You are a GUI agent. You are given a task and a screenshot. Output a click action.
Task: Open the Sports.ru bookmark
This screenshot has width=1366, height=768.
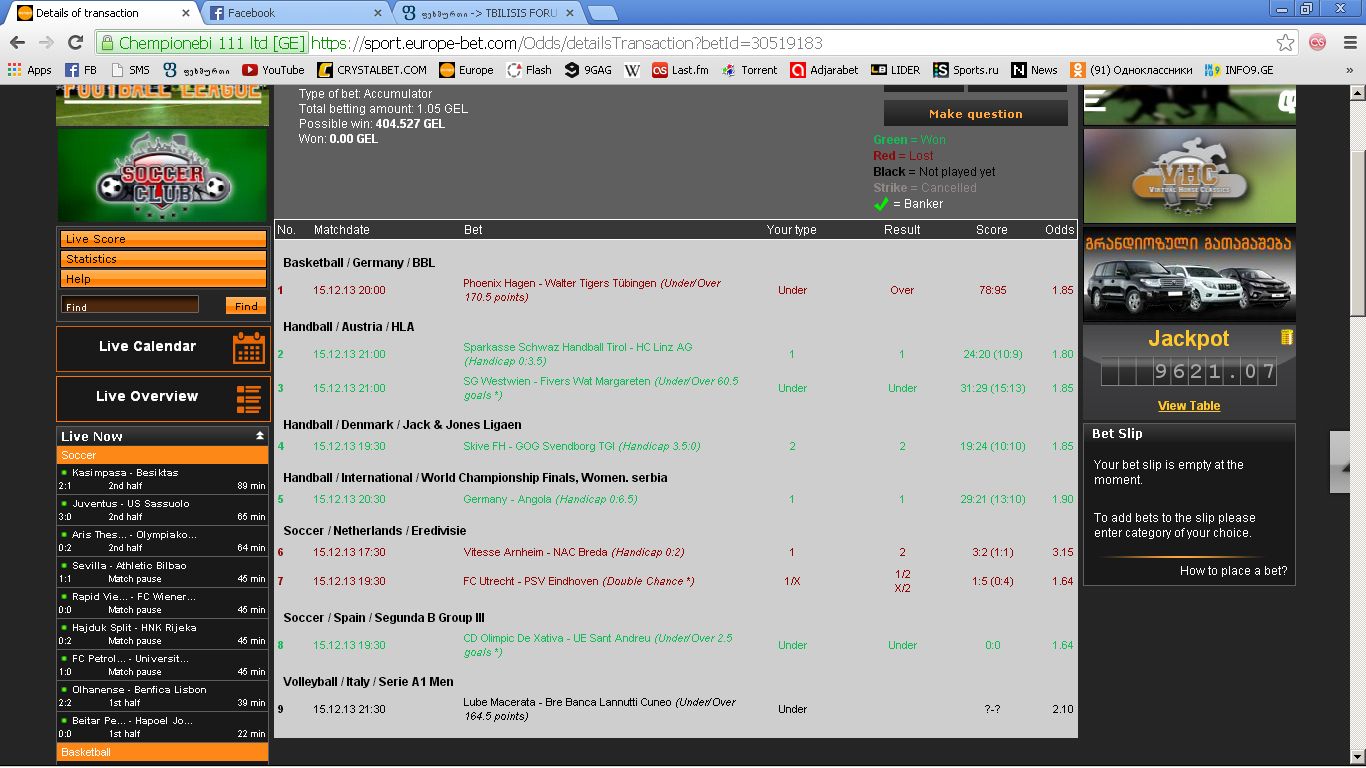[x=966, y=70]
